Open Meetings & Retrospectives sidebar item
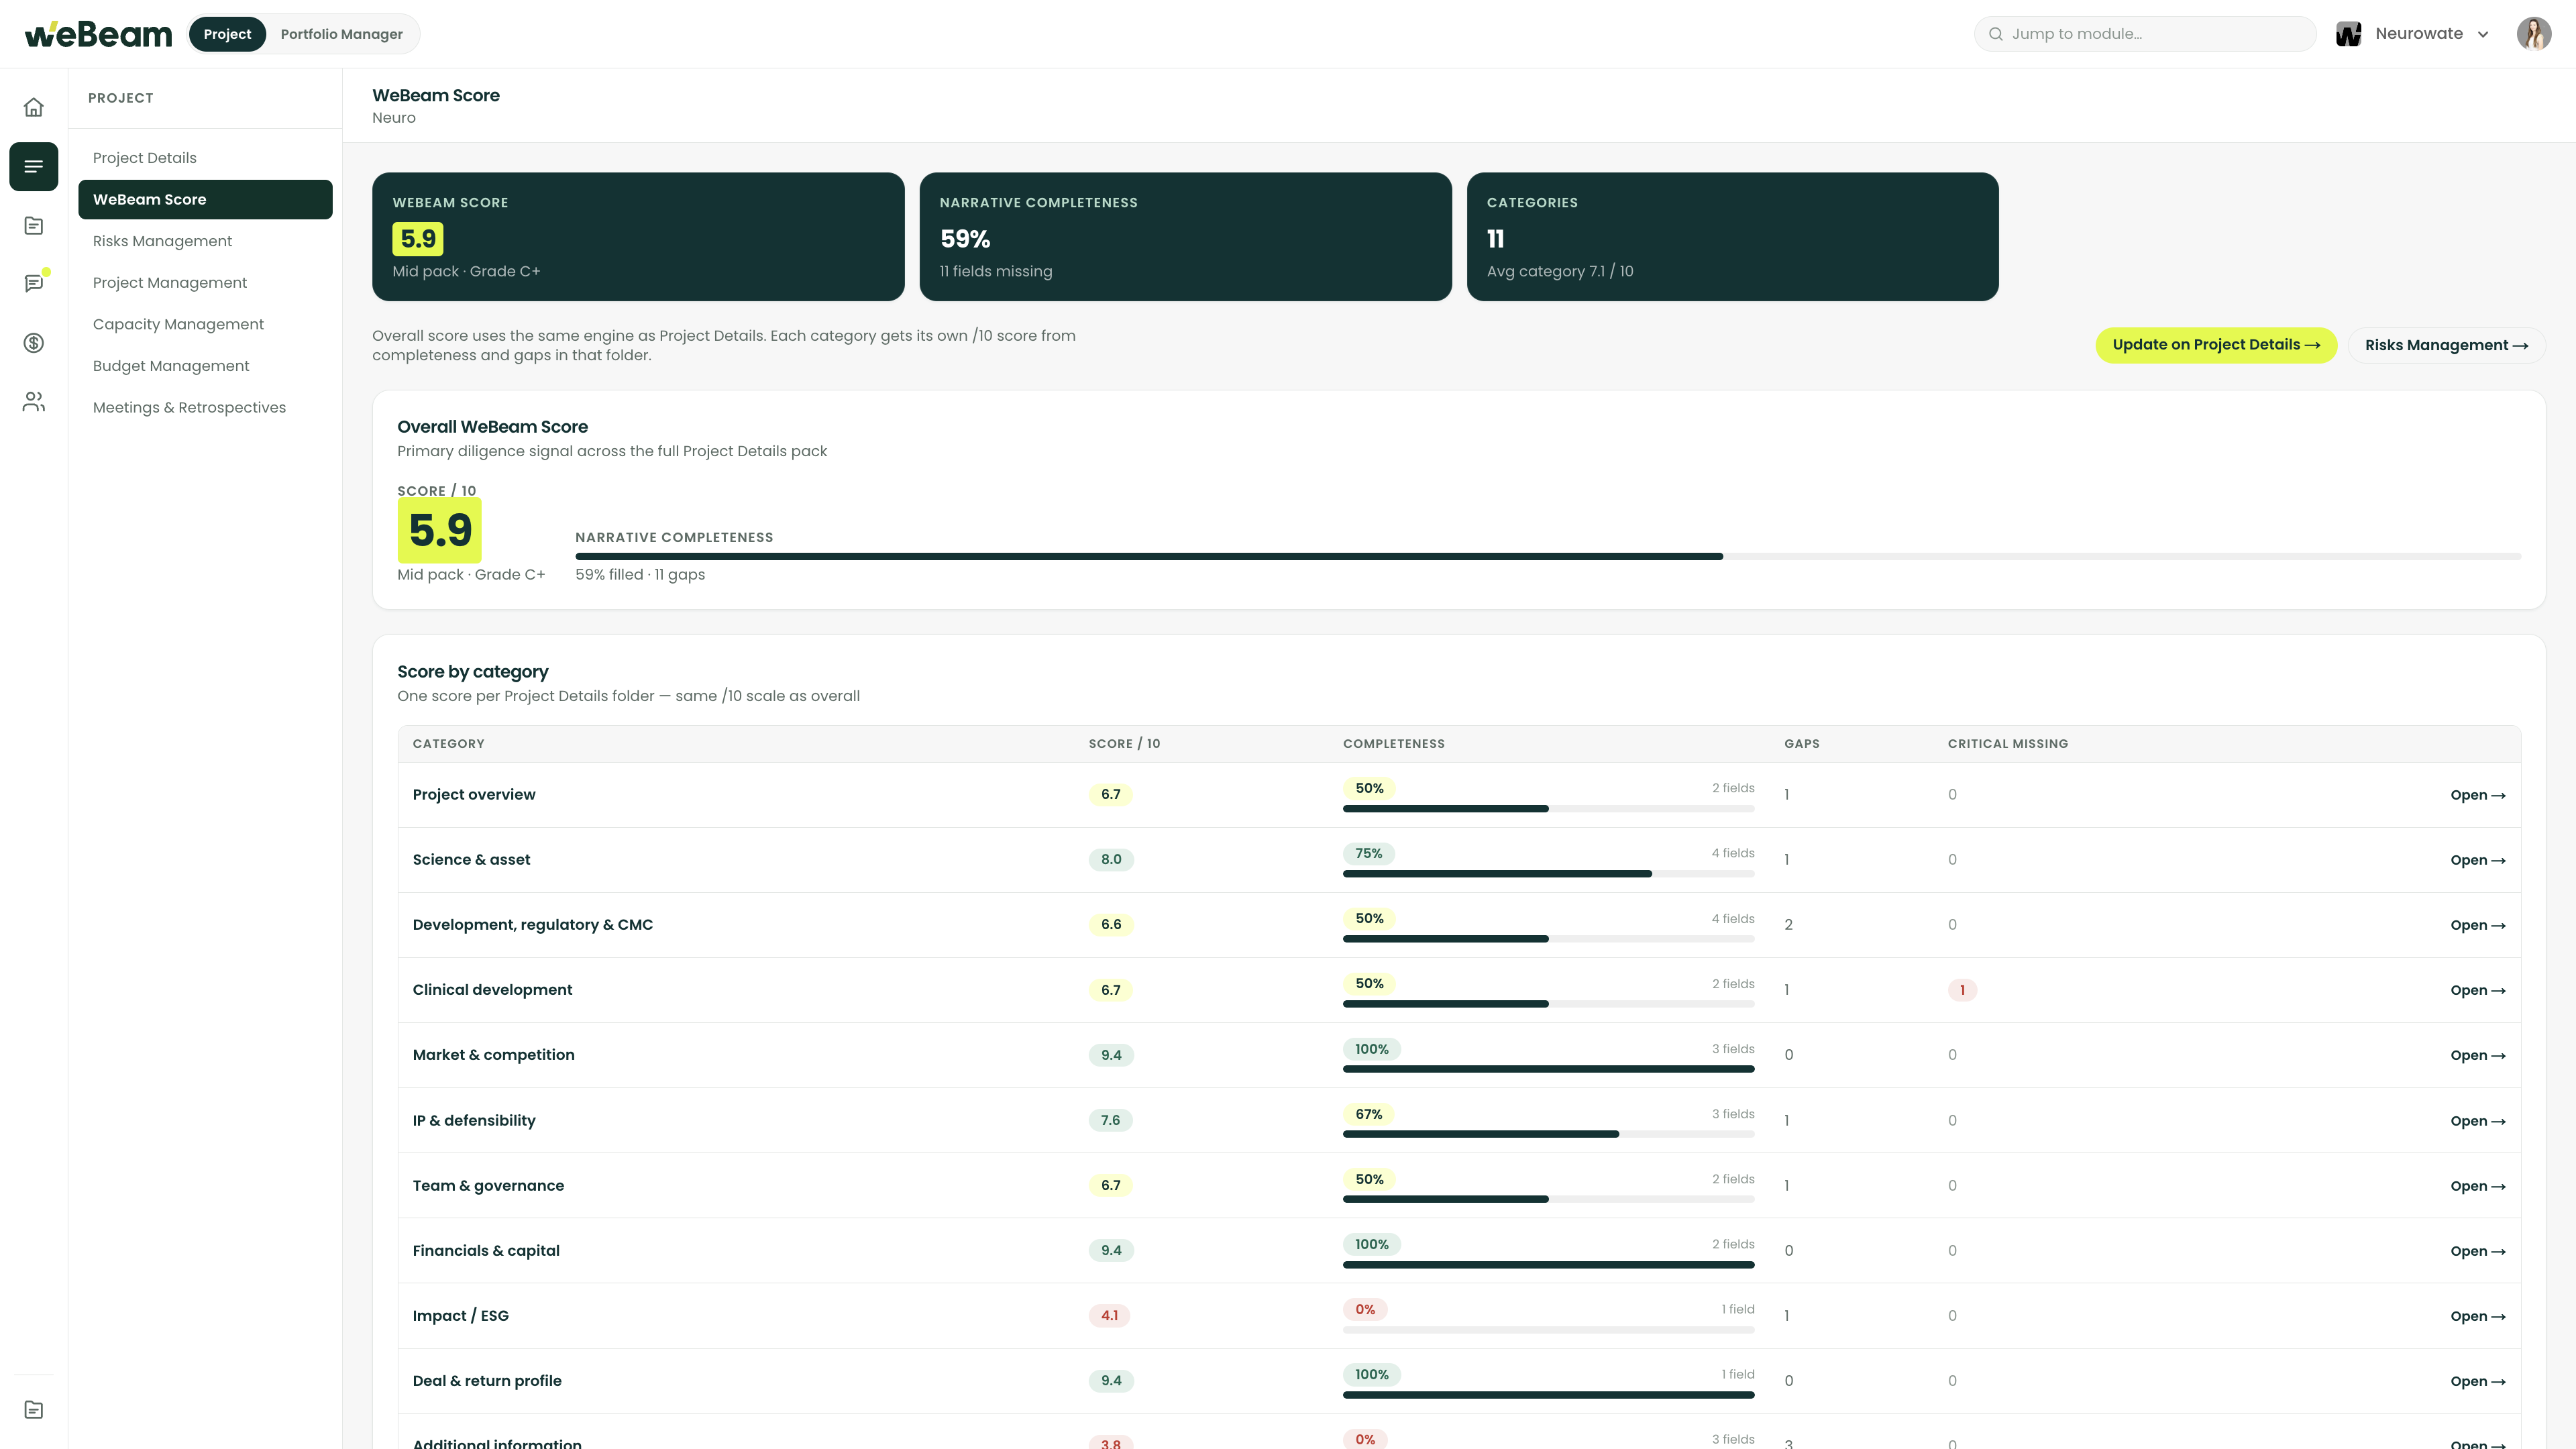This screenshot has width=2576, height=1449. coord(205,407)
